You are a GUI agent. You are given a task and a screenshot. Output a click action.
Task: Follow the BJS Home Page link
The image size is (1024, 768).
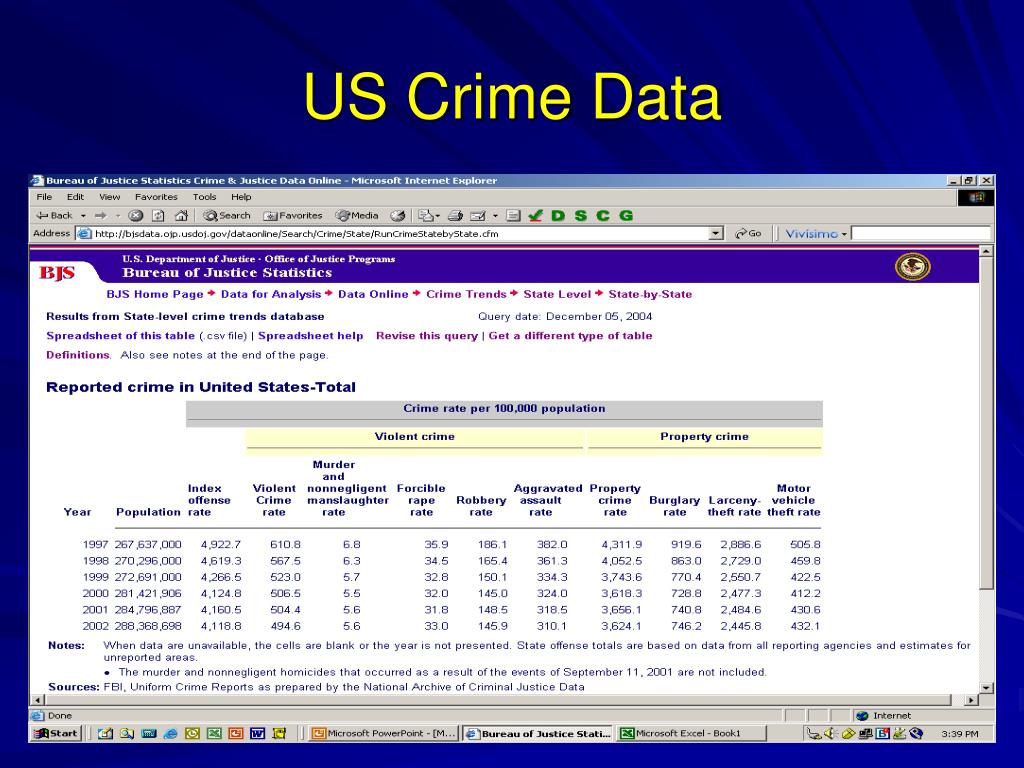tap(155, 294)
